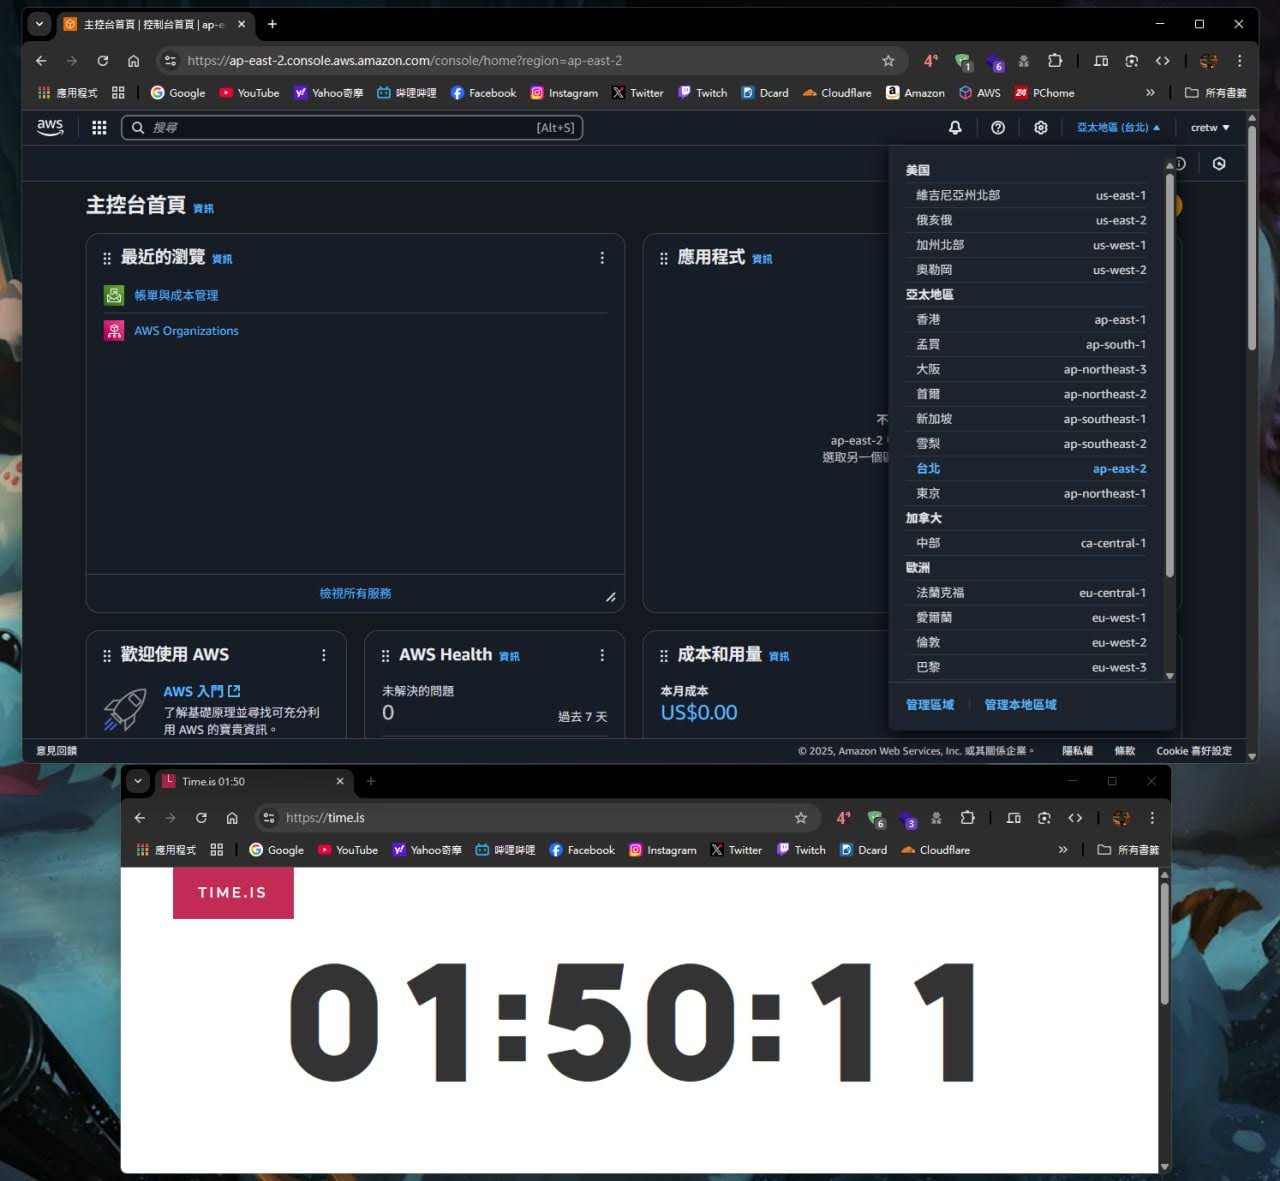This screenshot has width=1280, height=1181.
Task: Open AWS console settings gear
Action: click(x=1041, y=127)
